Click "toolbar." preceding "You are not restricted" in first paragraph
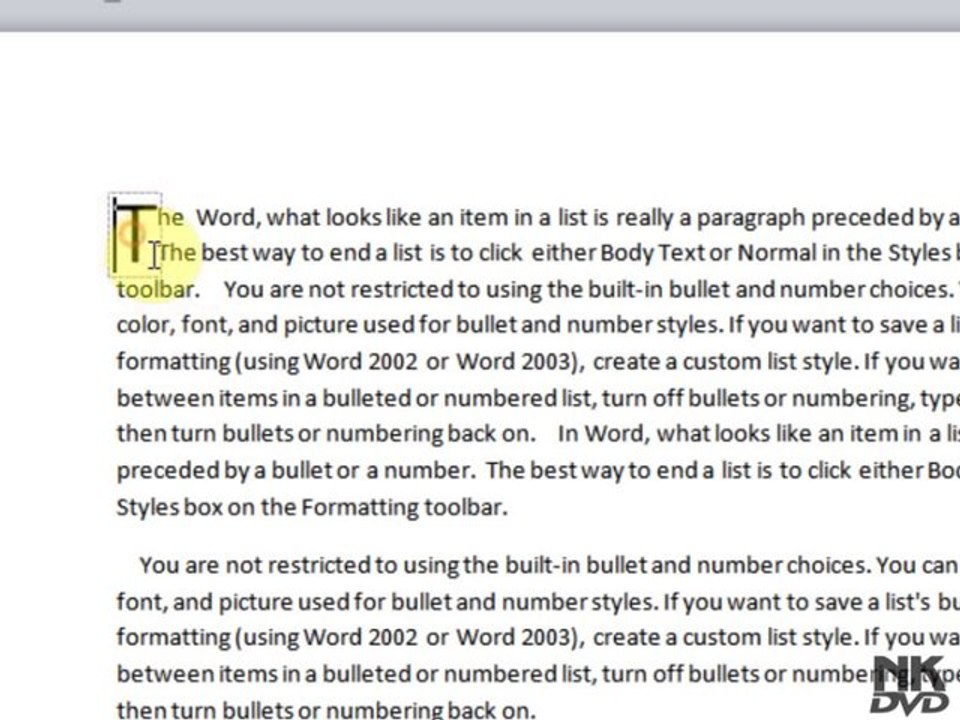The width and height of the screenshot is (960, 720). coord(158,289)
